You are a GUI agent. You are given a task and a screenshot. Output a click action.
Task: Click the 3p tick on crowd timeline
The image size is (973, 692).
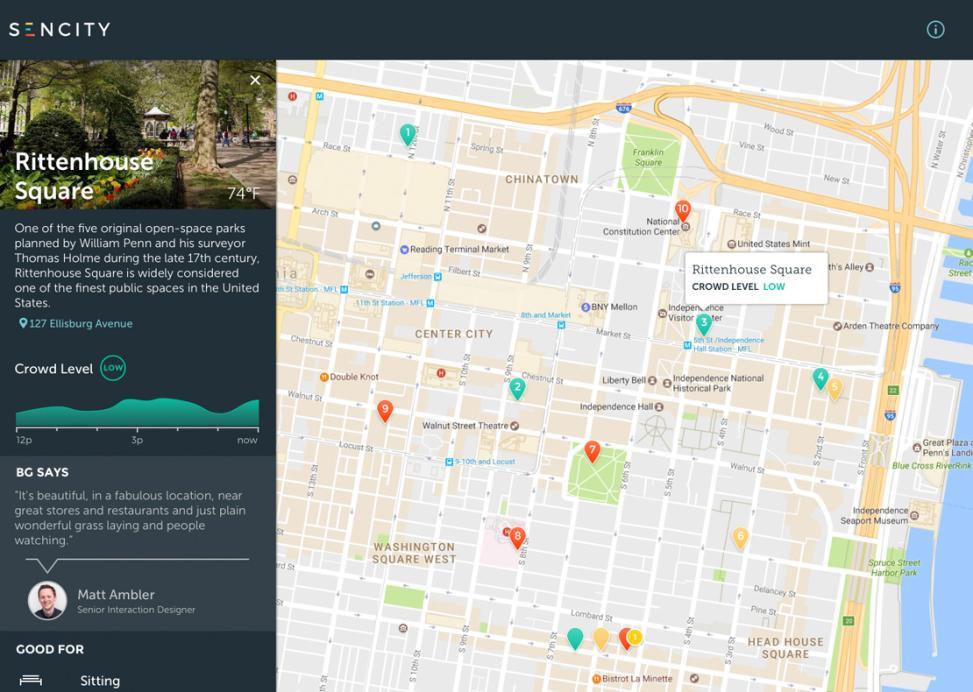[x=137, y=439]
